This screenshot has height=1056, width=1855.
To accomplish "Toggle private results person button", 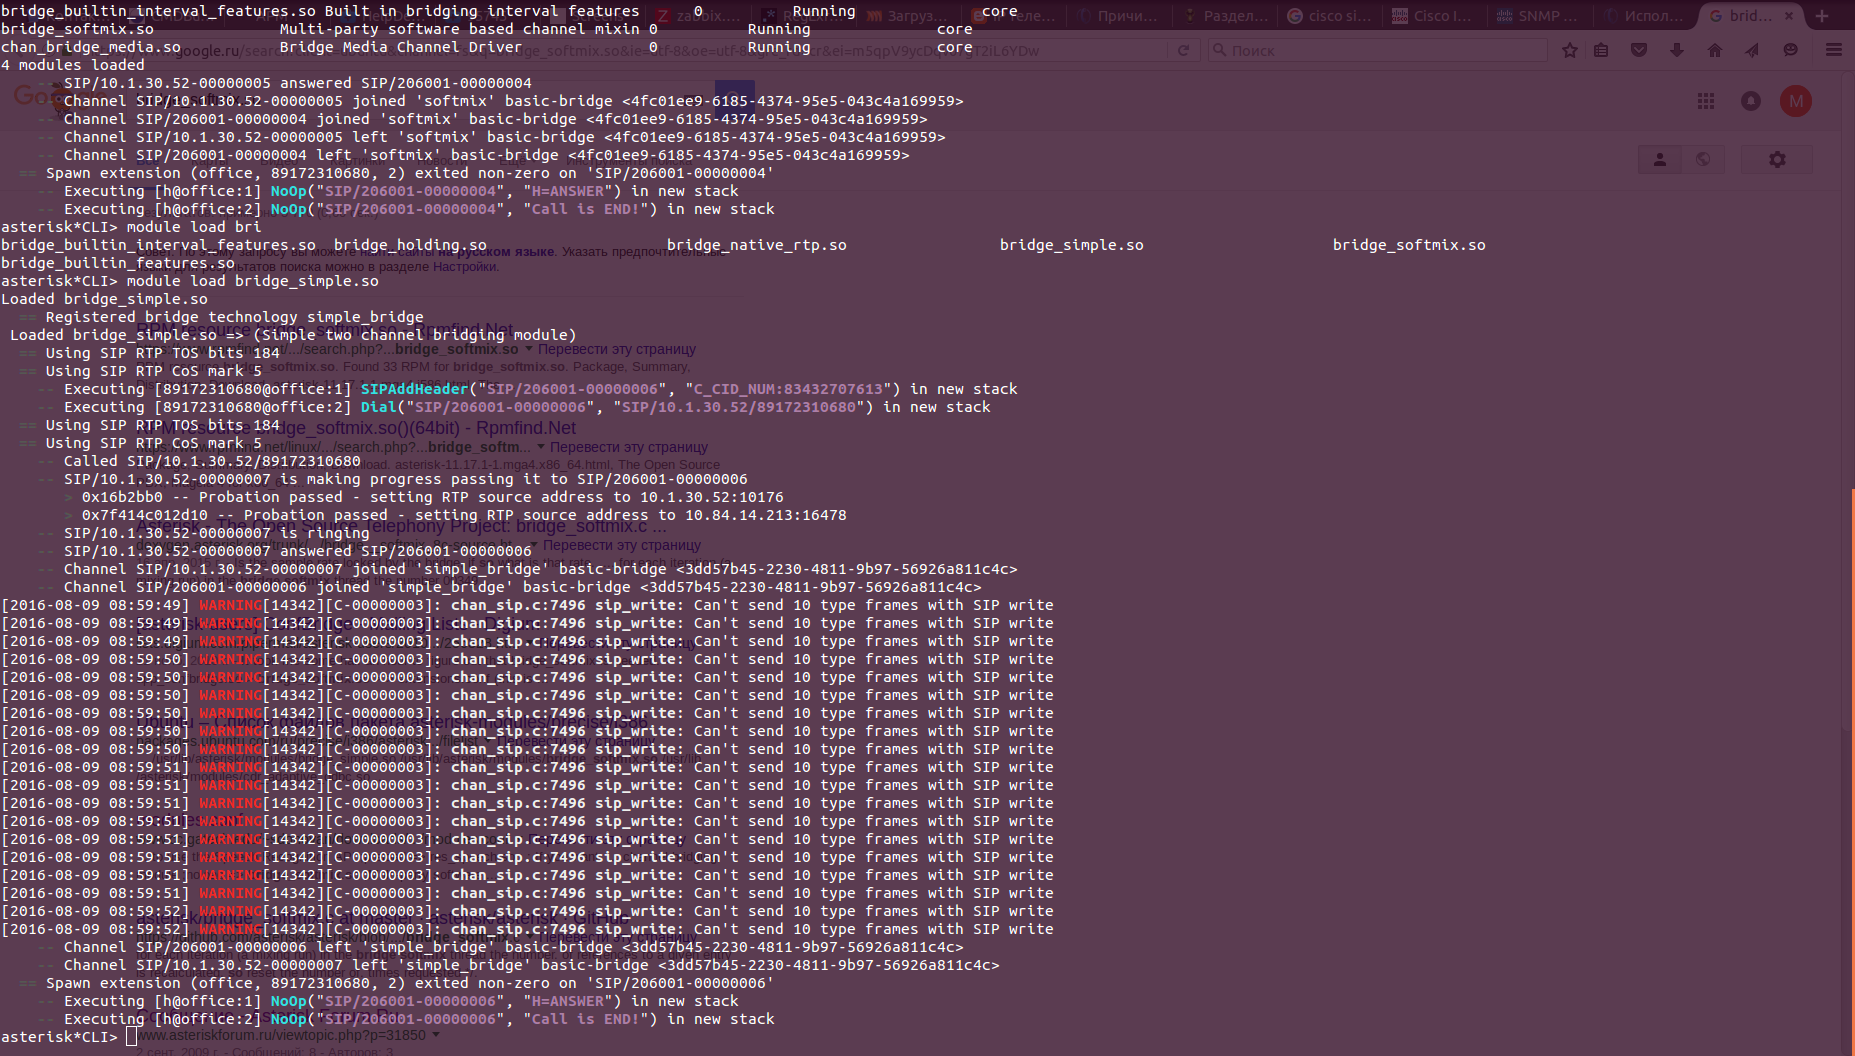I will click(x=1660, y=159).
